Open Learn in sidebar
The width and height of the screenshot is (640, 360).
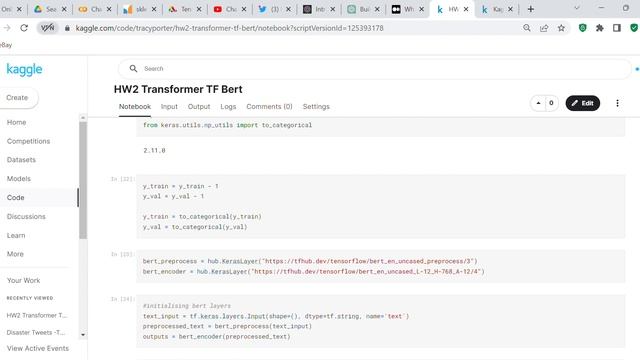(16, 235)
